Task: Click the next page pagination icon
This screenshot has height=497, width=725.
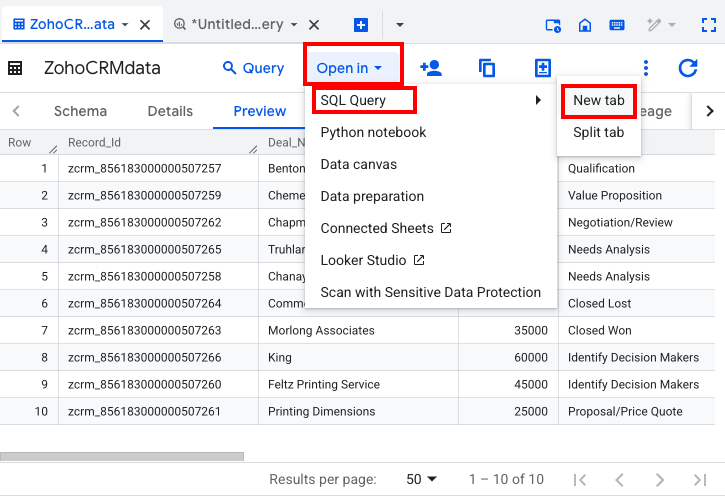Action: tap(660, 480)
